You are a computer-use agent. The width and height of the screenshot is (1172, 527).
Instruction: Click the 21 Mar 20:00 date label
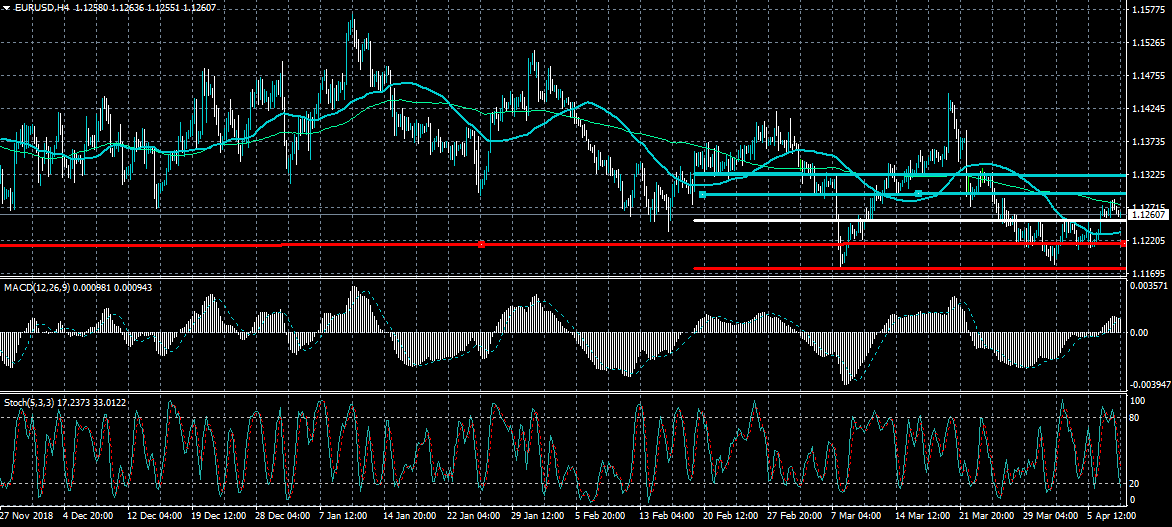click(x=987, y=517)
